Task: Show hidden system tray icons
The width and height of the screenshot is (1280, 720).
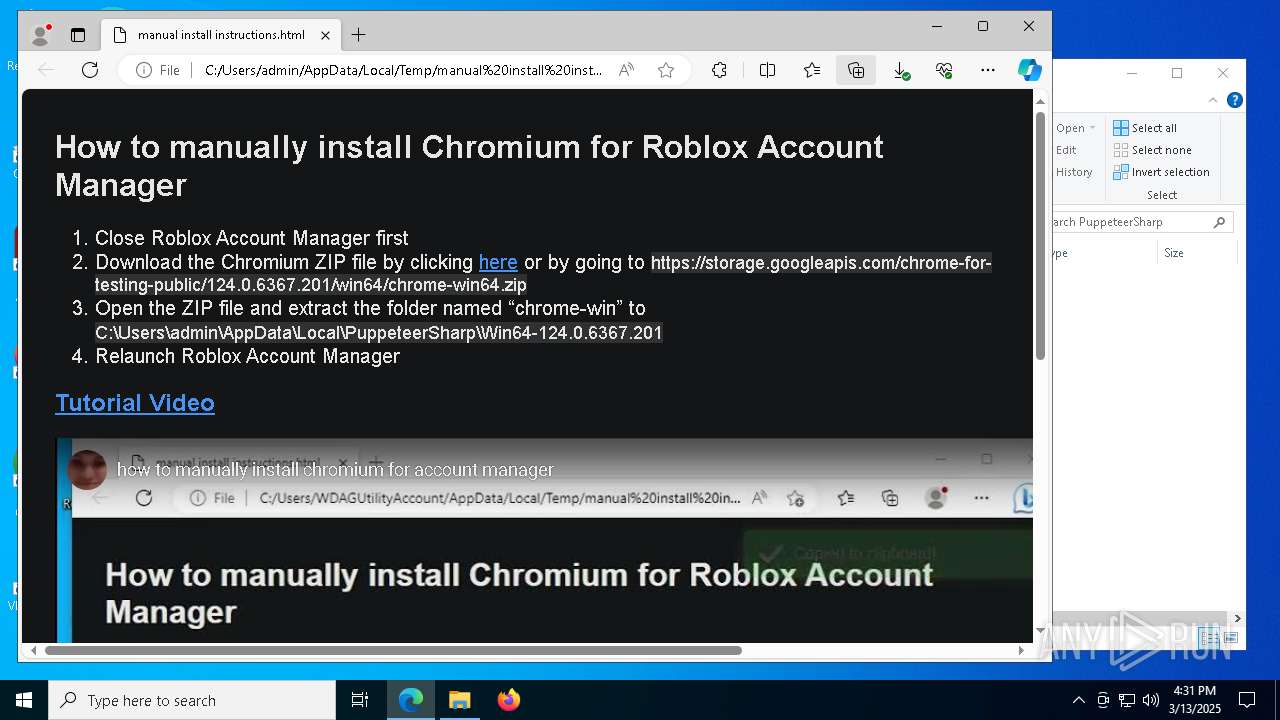Action: (x=1078, y=700)
